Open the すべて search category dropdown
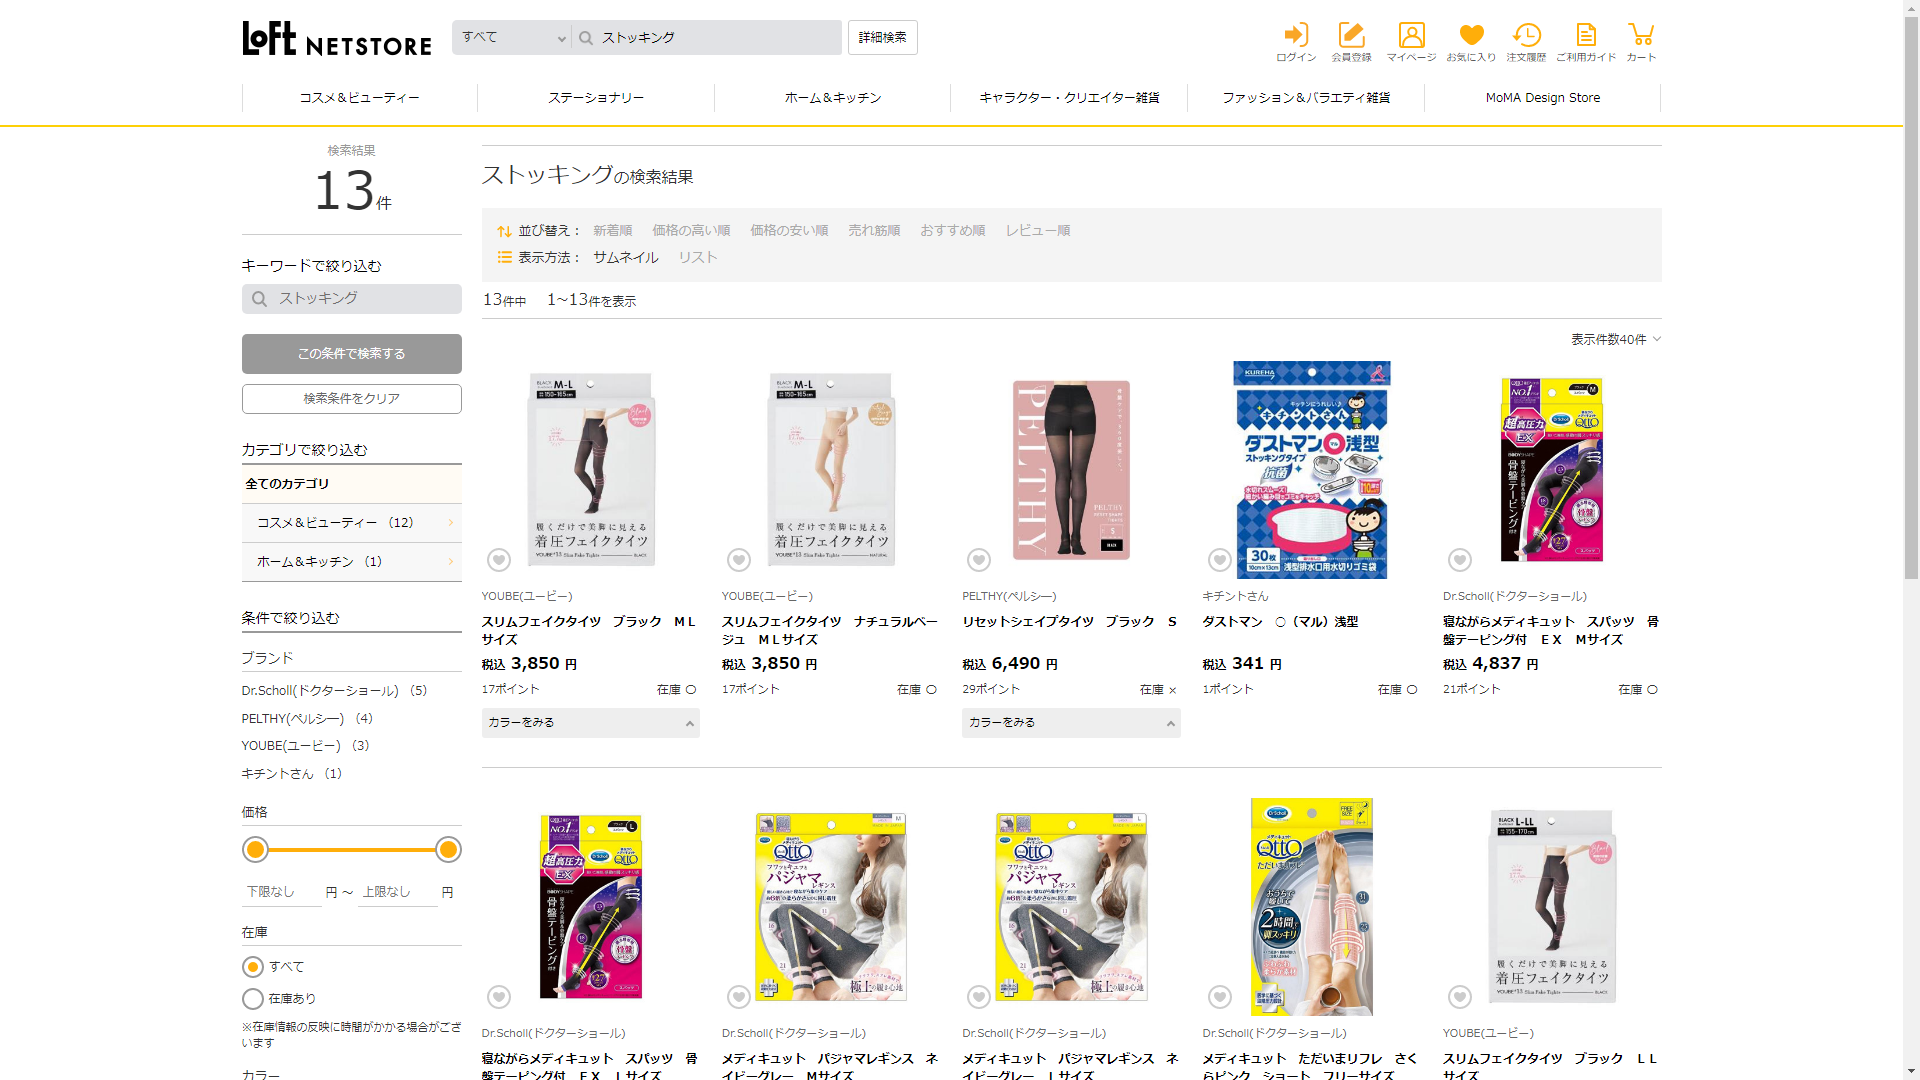Viewport: 1920px width, 1080px height. [x=512, y=38]
